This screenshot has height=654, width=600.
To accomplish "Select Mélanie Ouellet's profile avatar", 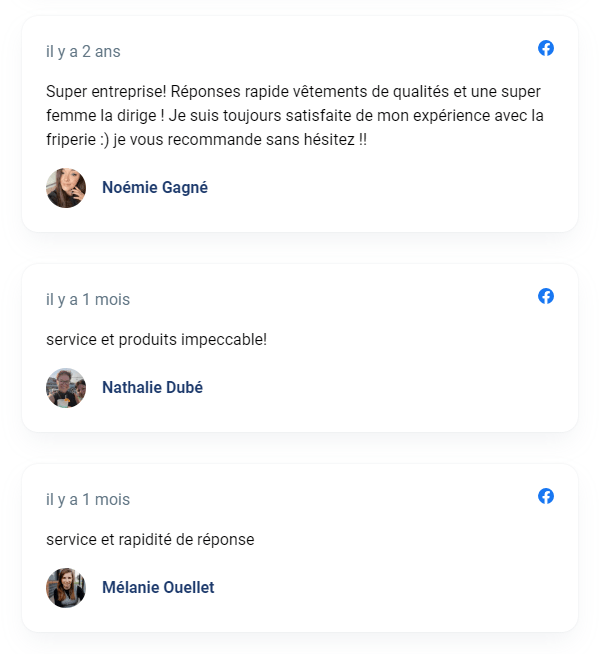I will point(66,588).
